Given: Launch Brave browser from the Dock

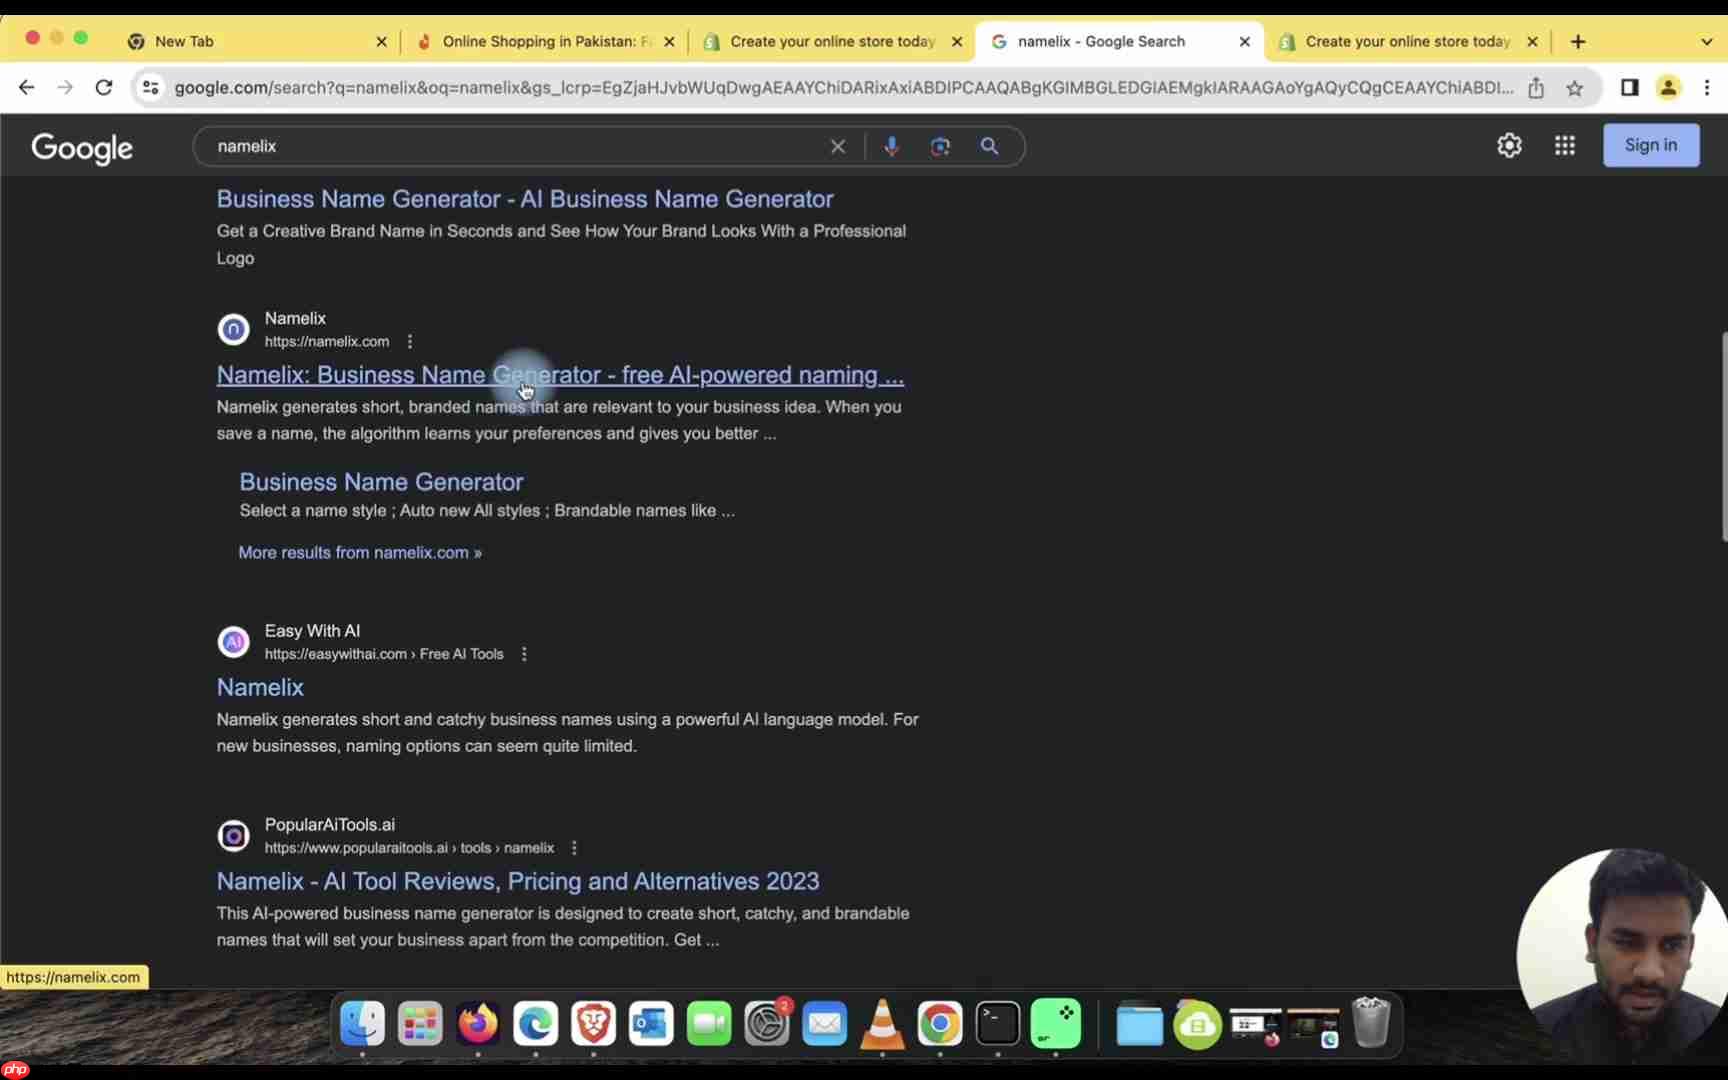Looking at the screenshot, I should tap(593, 1023).
